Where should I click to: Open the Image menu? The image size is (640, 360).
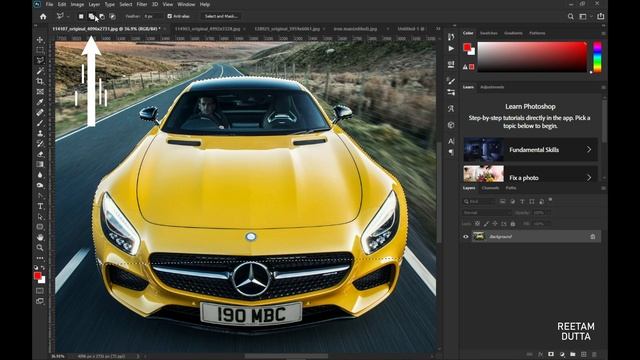(77, 4)
